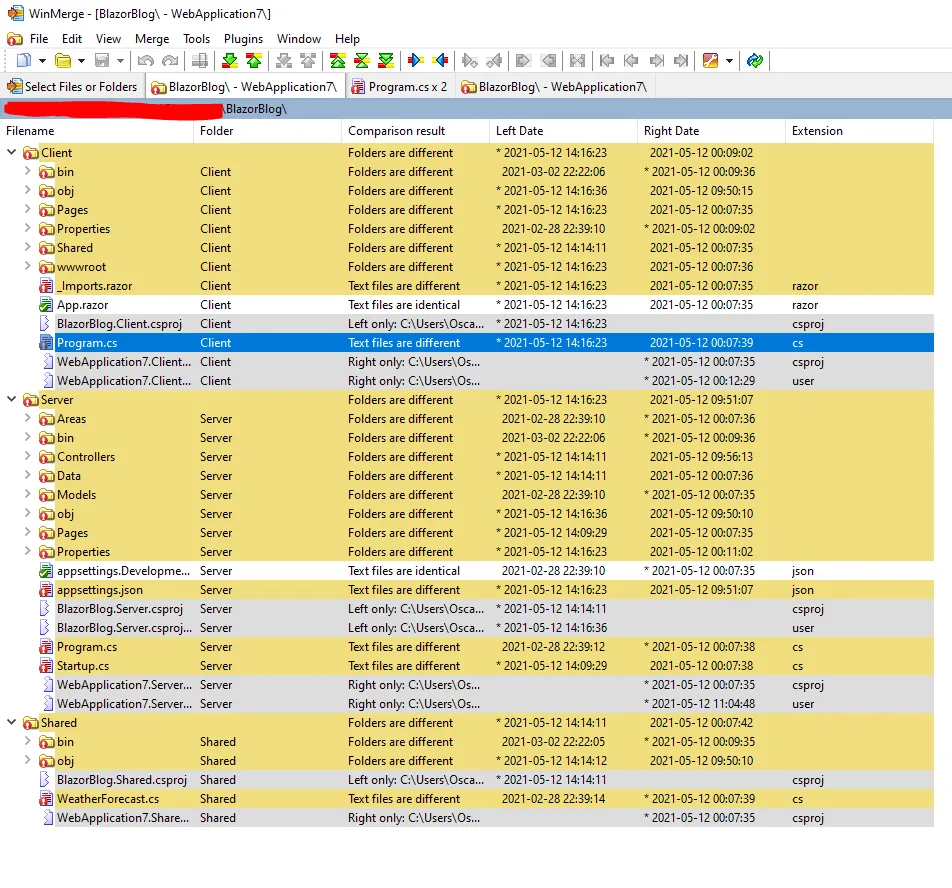Open the Help menu
The image size is (952, 888).
click(x=347, y=39)
